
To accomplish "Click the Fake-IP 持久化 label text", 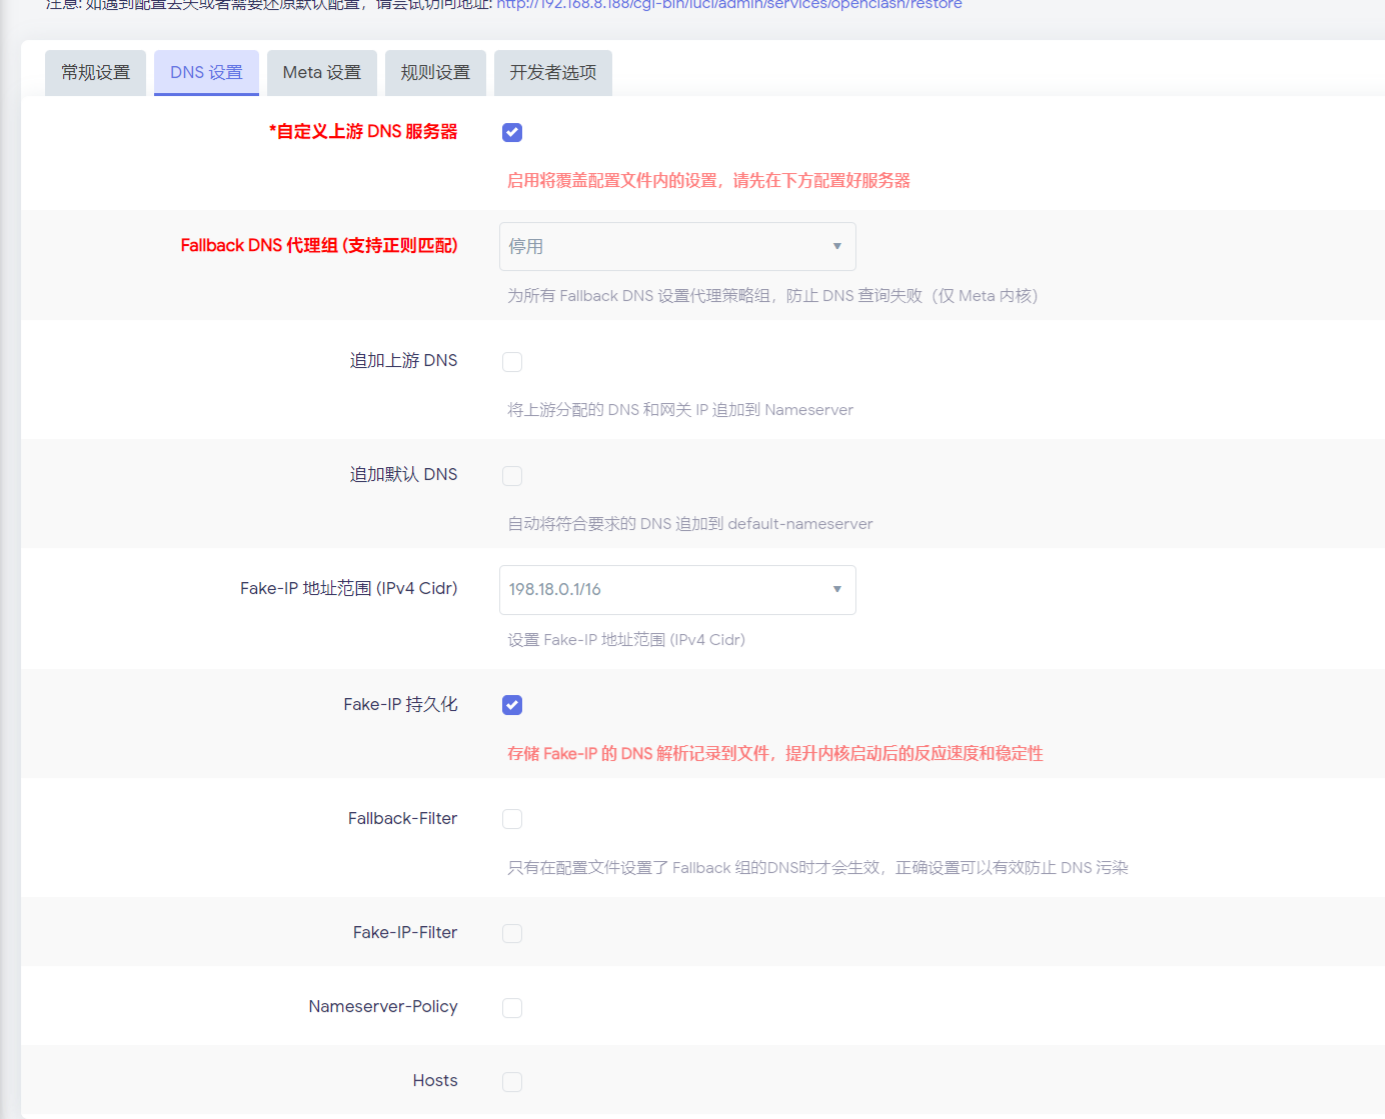I will click(x=400, y=705).
